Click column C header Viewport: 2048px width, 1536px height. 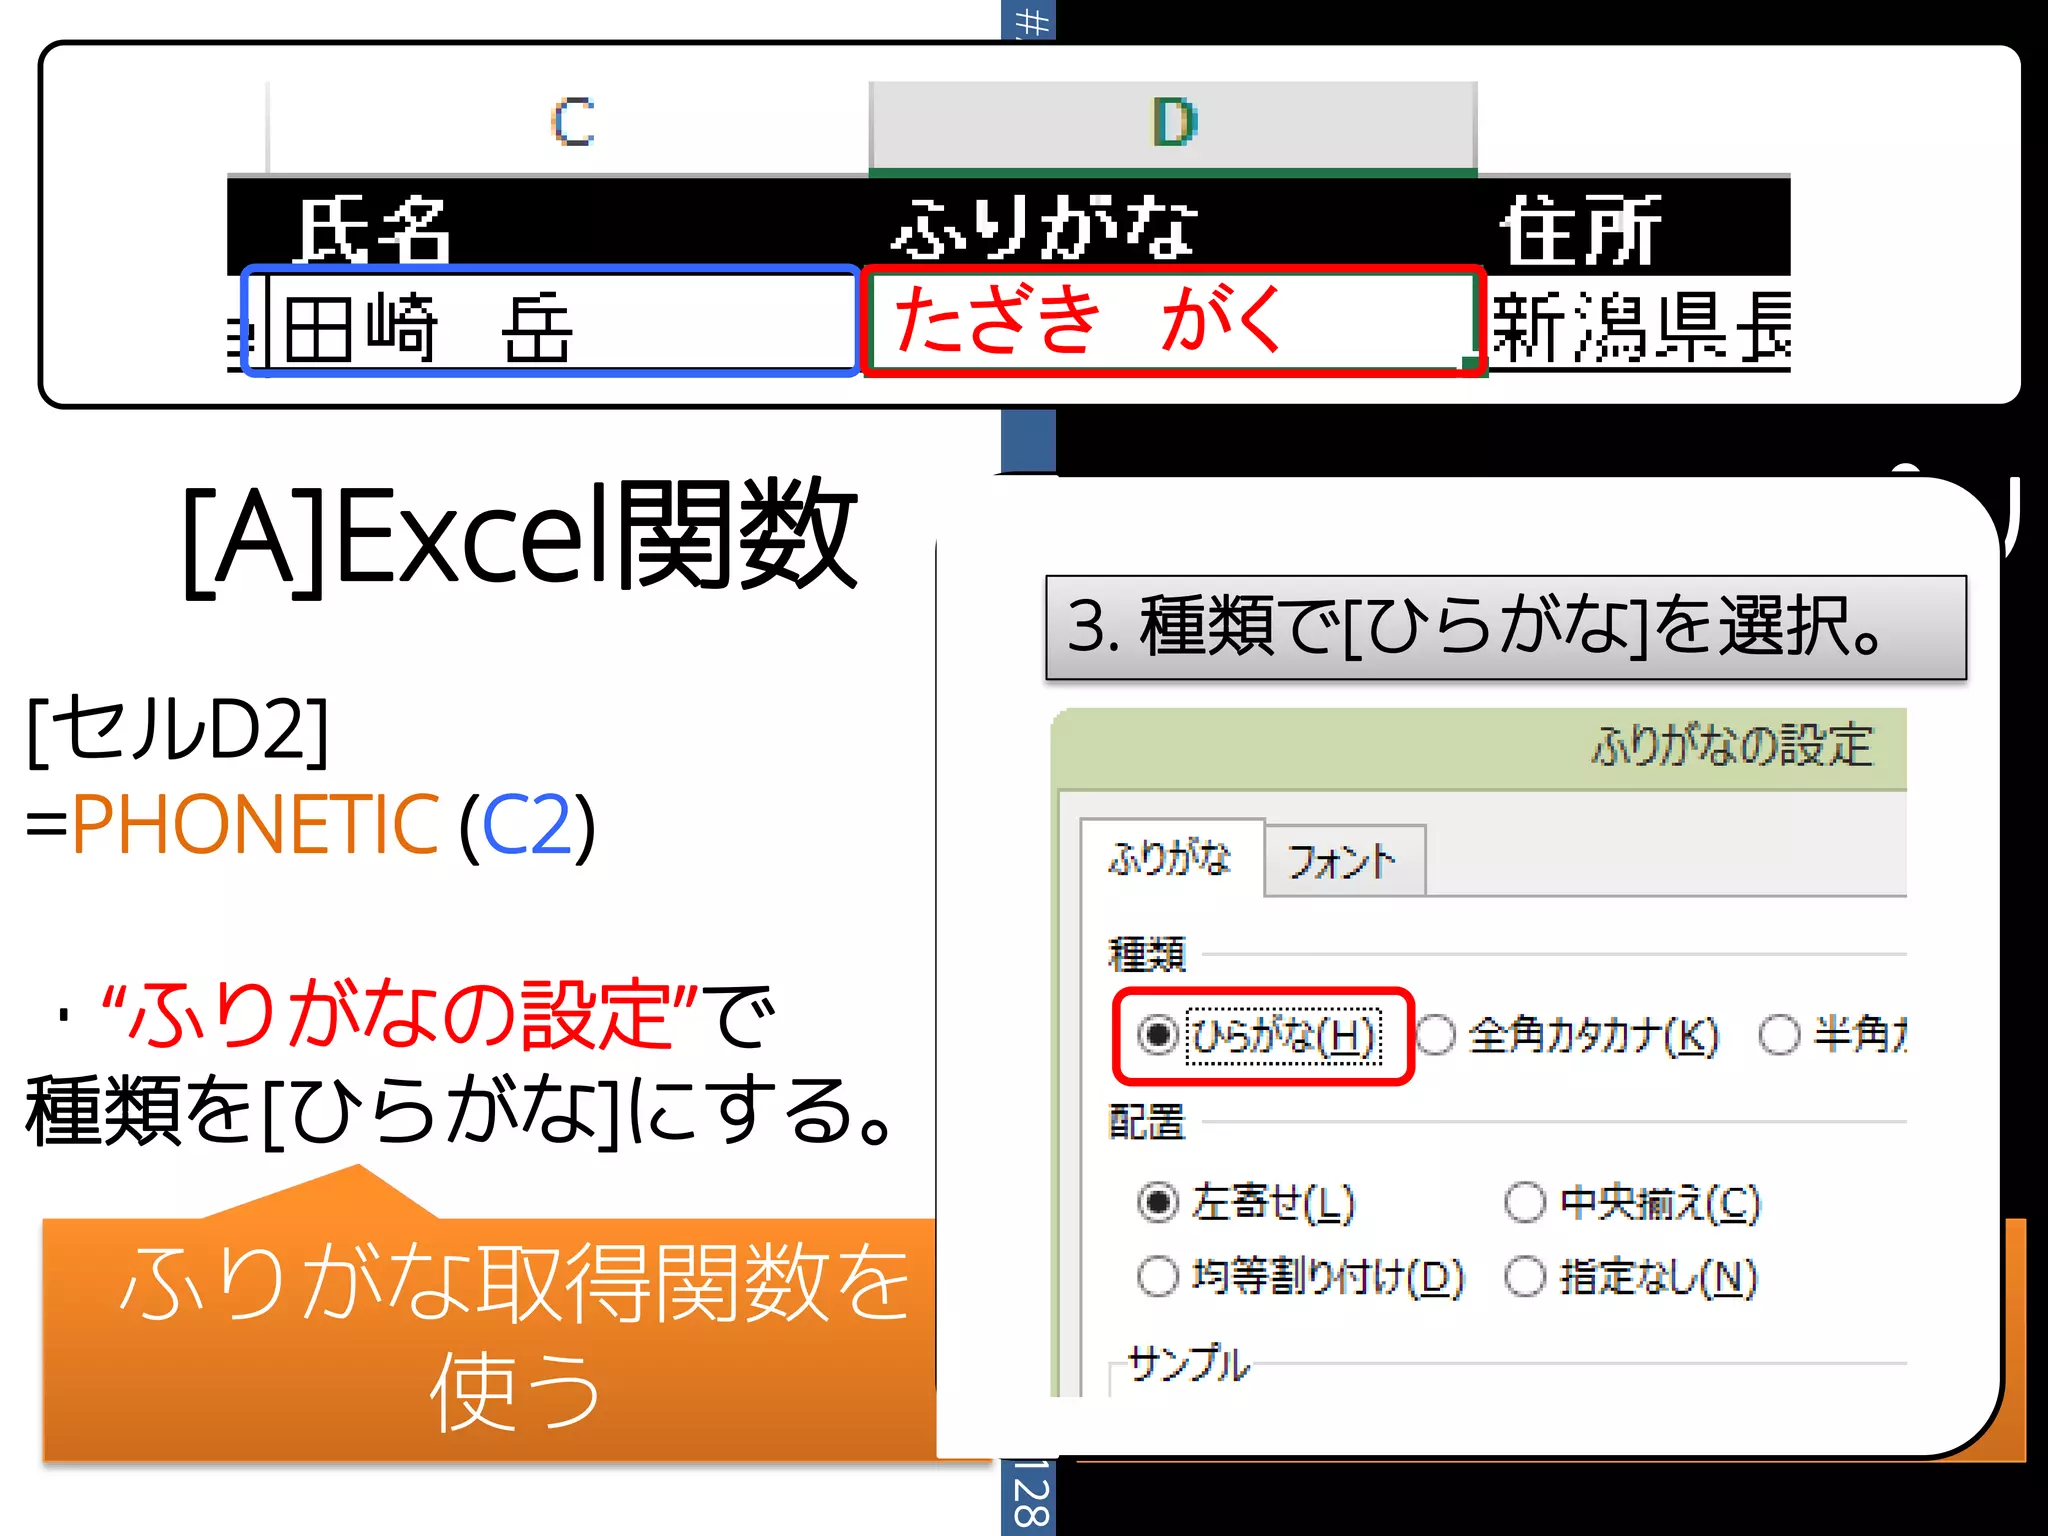pyautogui.click(x=570, y=125)
